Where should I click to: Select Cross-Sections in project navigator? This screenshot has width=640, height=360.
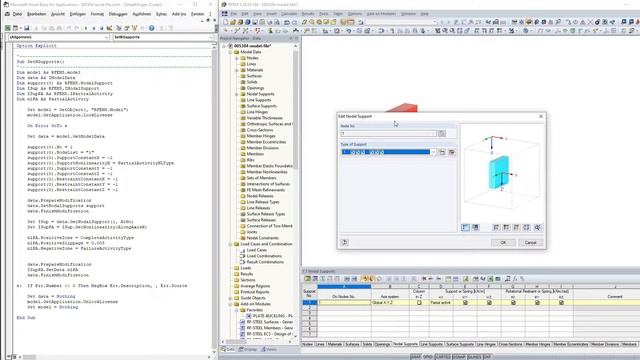pyautogui.click(x=260, y=130)
